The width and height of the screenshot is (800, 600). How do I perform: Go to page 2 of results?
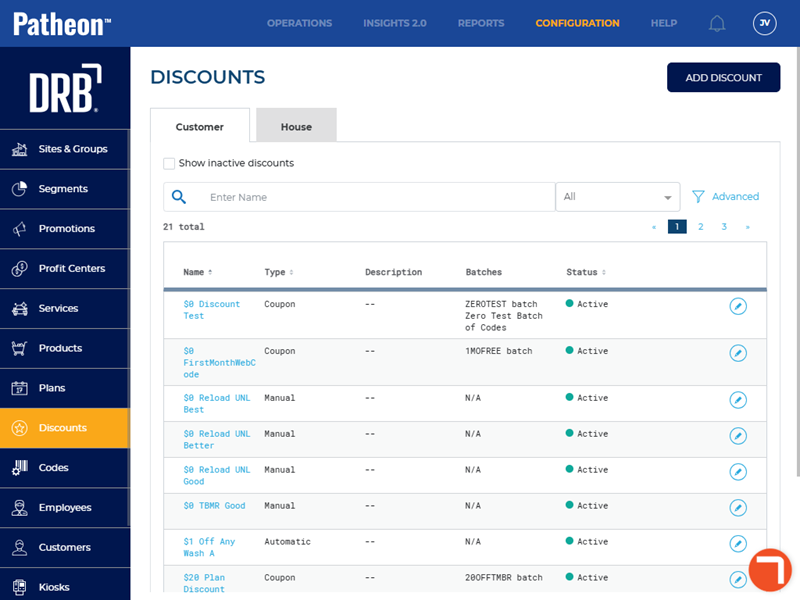(x=701, y=227)
